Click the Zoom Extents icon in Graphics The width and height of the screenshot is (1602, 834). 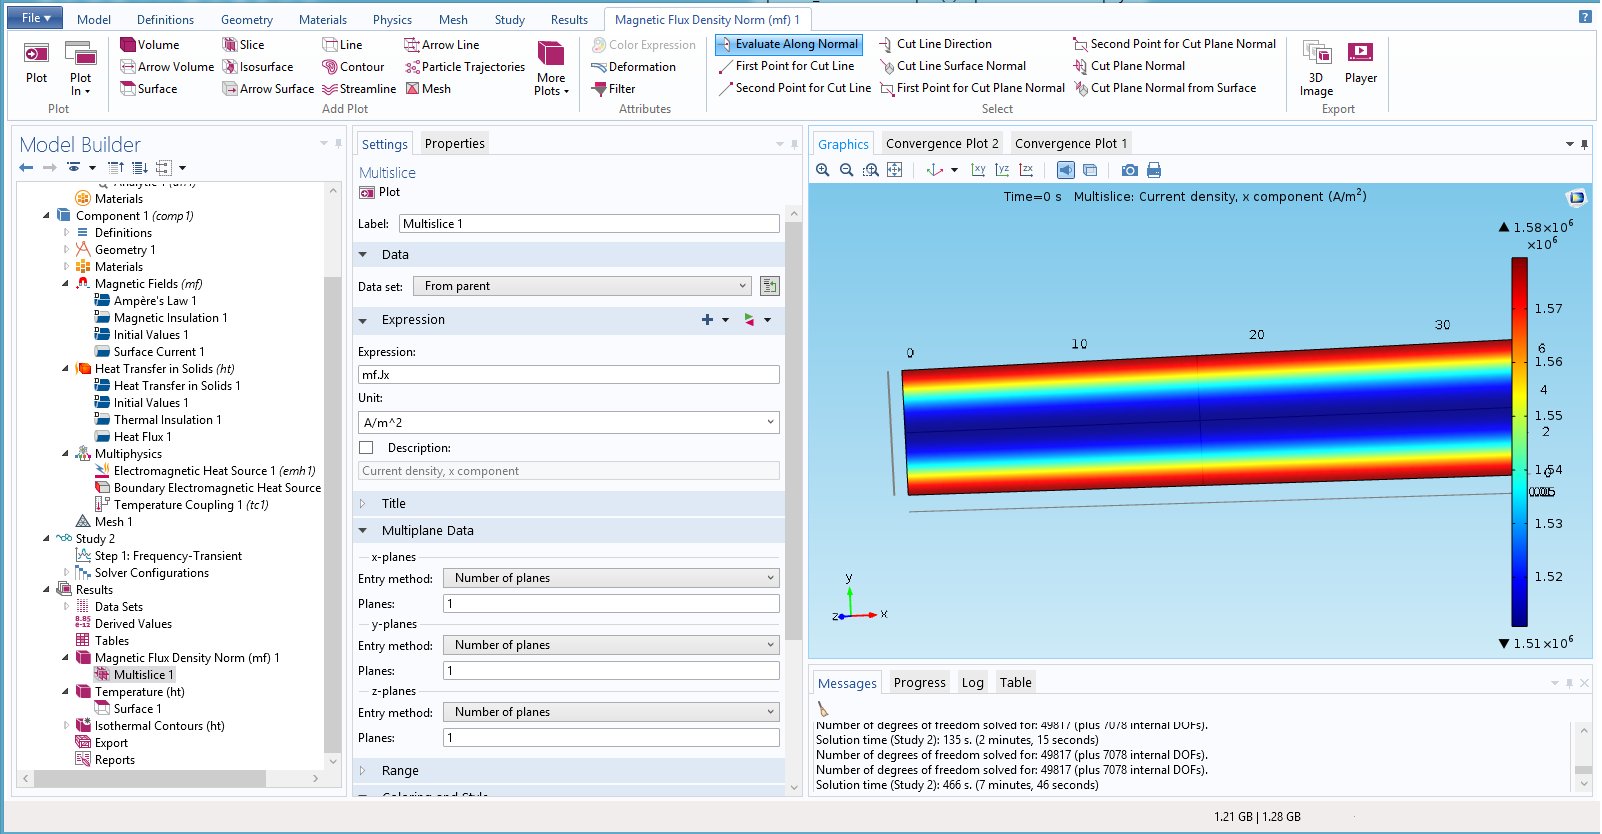tap(895, 170)
